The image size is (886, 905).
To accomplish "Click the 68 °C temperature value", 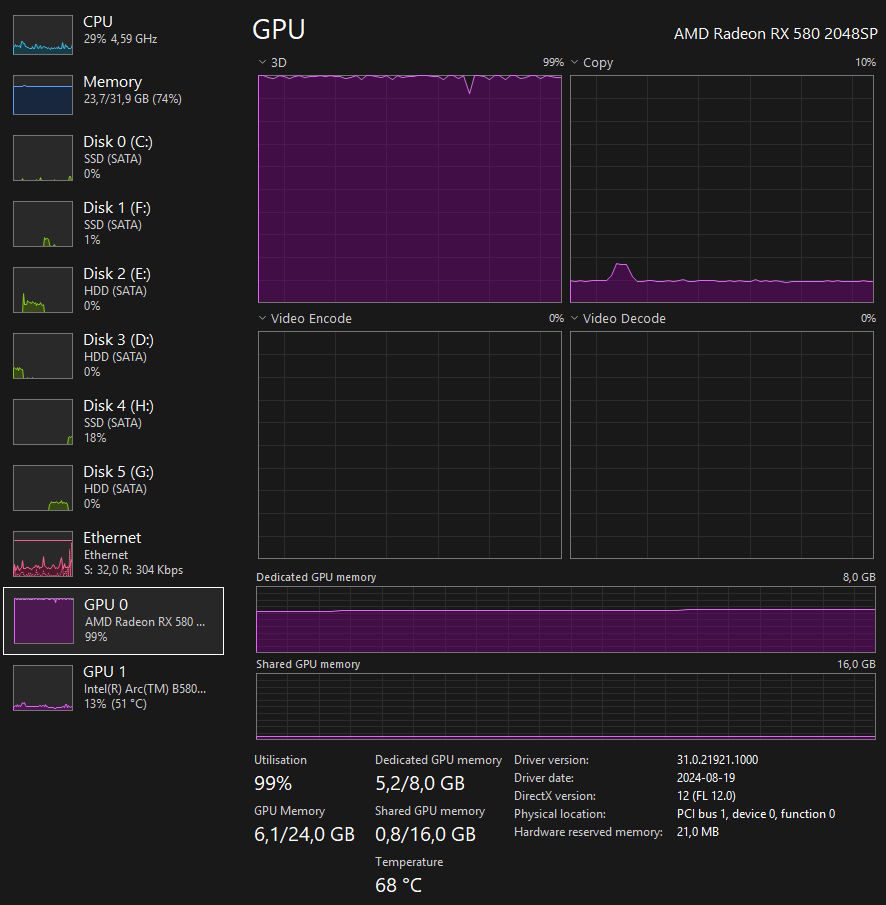I will [399, 885].
